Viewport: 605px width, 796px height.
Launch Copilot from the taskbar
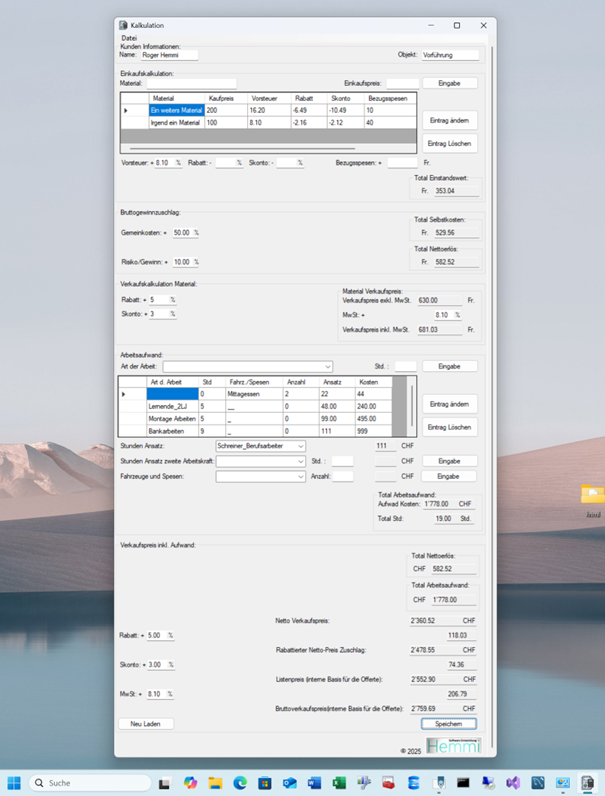[x=190, y=783]
